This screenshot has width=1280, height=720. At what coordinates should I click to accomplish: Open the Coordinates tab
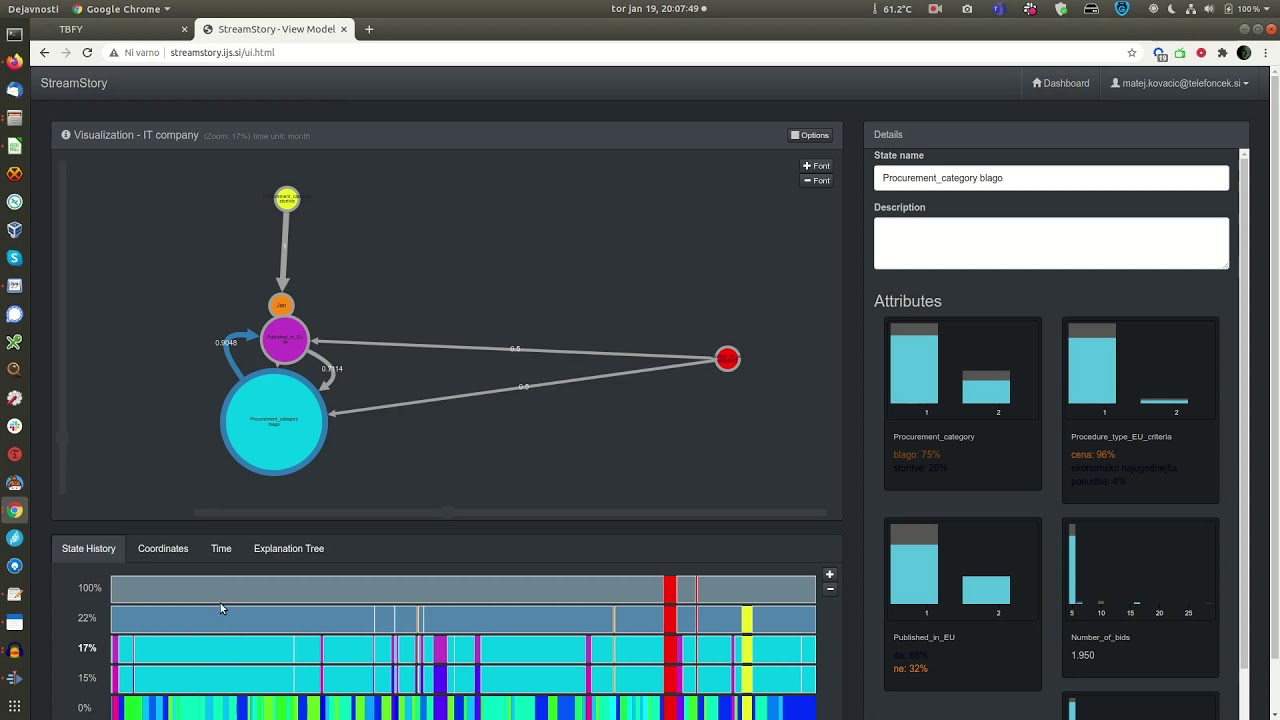[163, 548]
